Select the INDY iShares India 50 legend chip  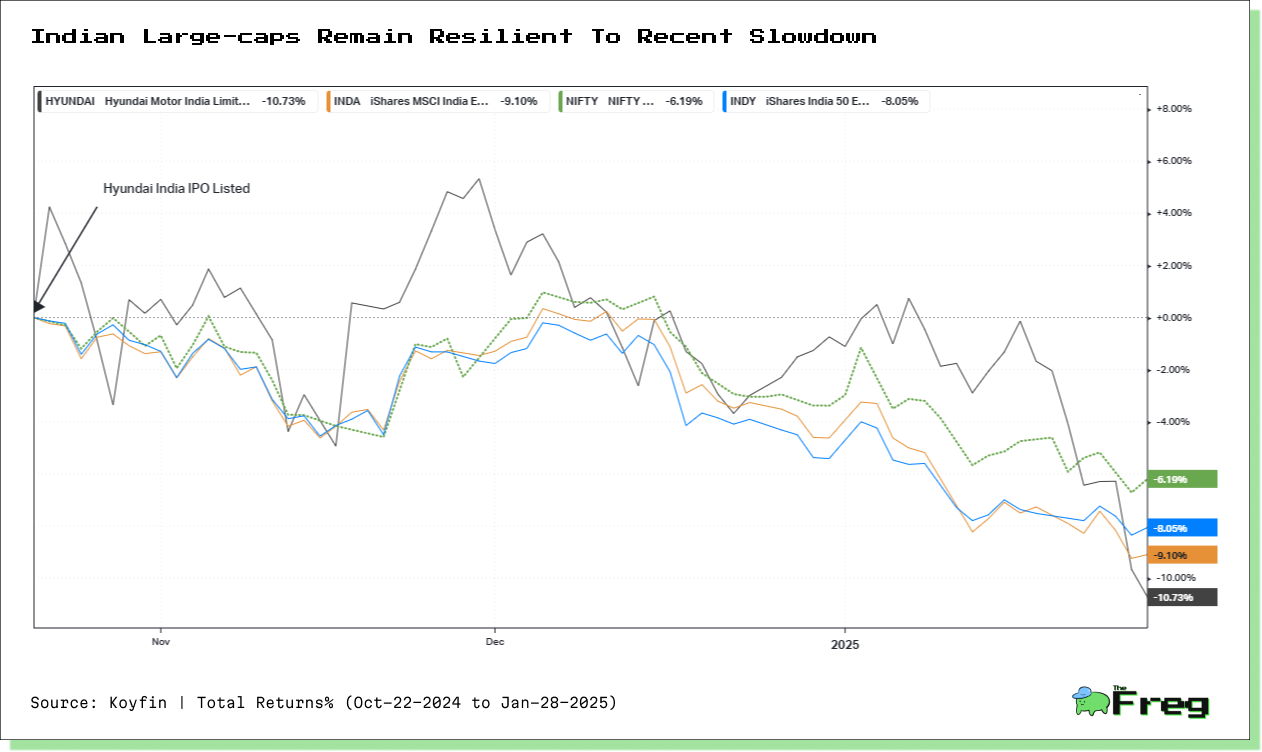825,101
